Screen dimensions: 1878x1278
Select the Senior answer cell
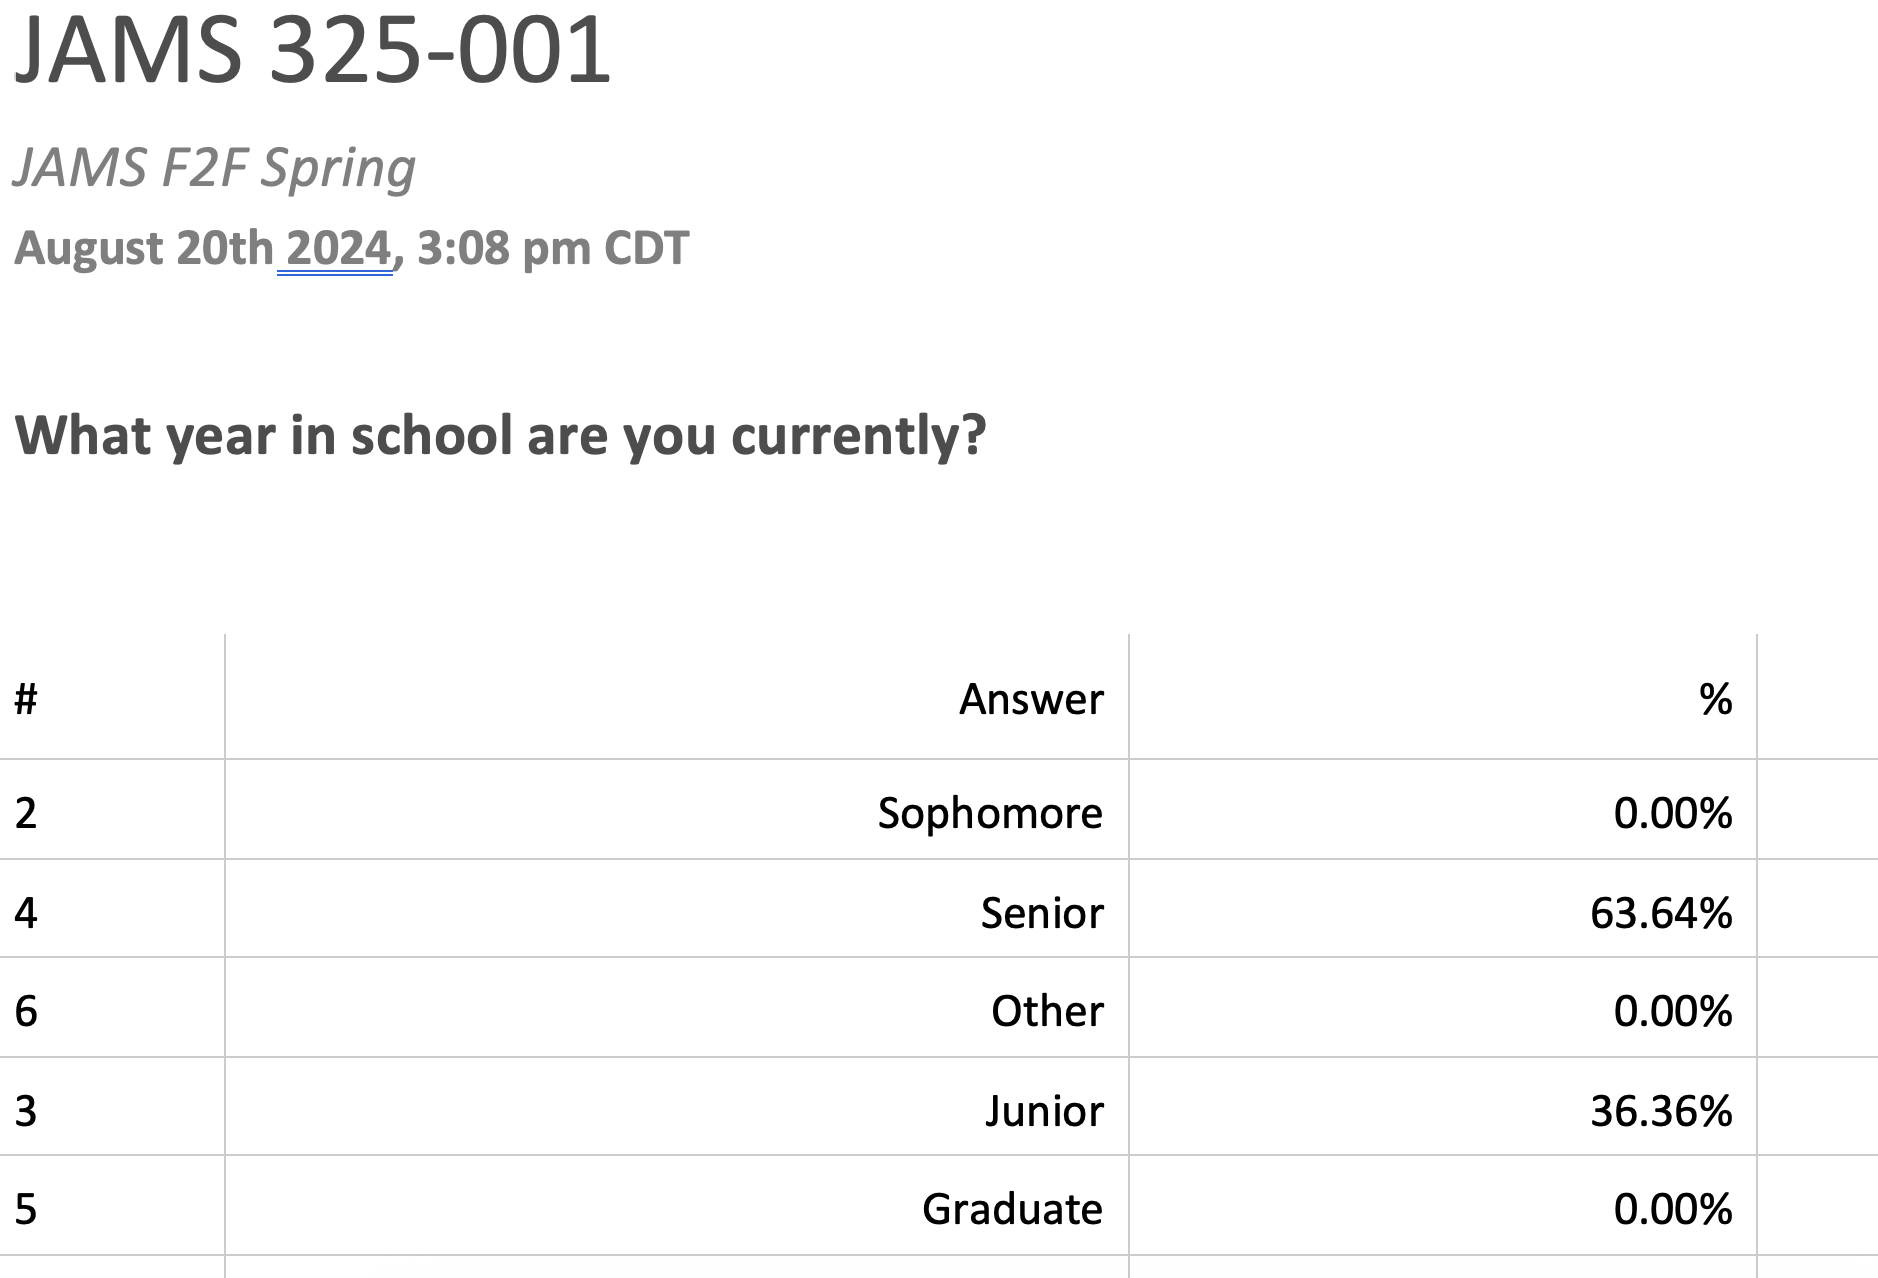[1041, 913]
